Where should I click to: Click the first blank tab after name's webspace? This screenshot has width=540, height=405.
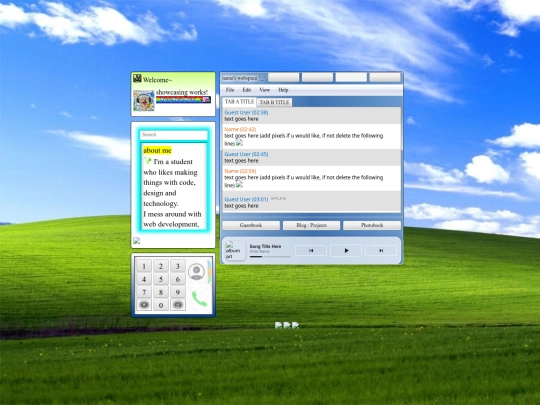[284, 77]
